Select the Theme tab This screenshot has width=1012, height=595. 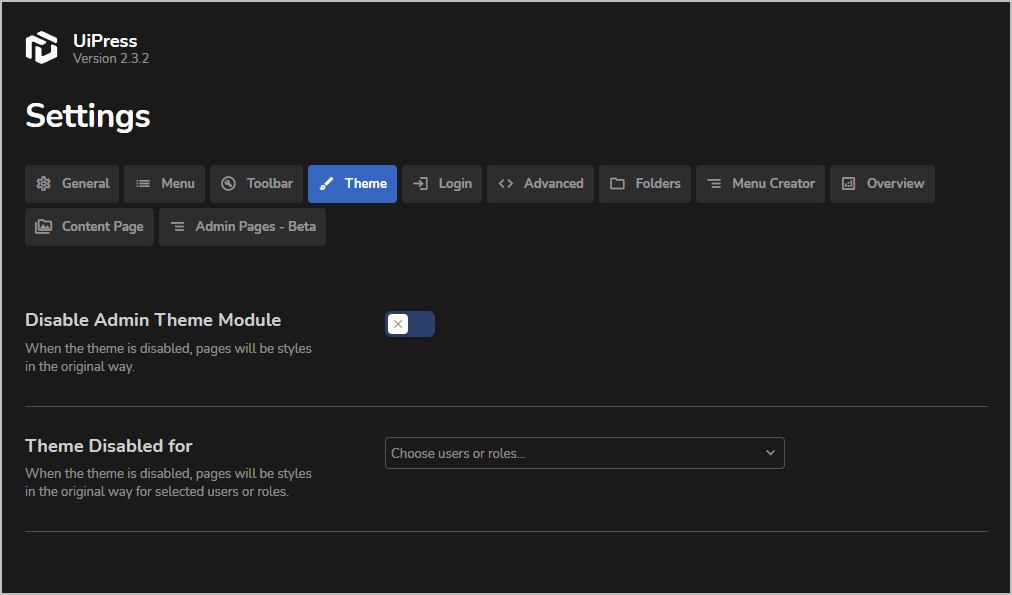click(352, 184)
